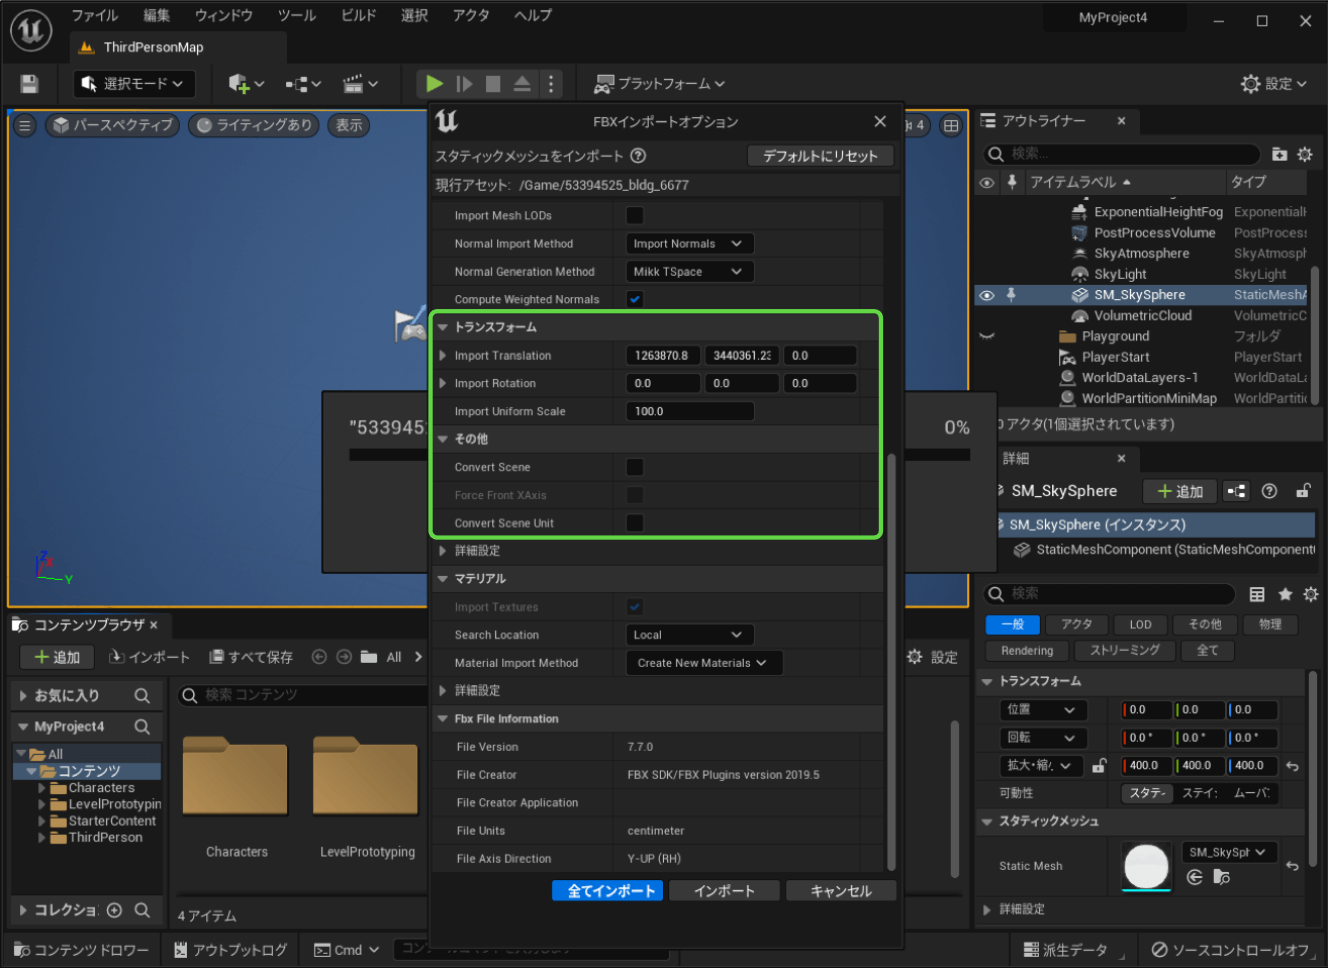
Task: Open the cinematics clapperboard dropdown
Action: (x=360, y=84)
